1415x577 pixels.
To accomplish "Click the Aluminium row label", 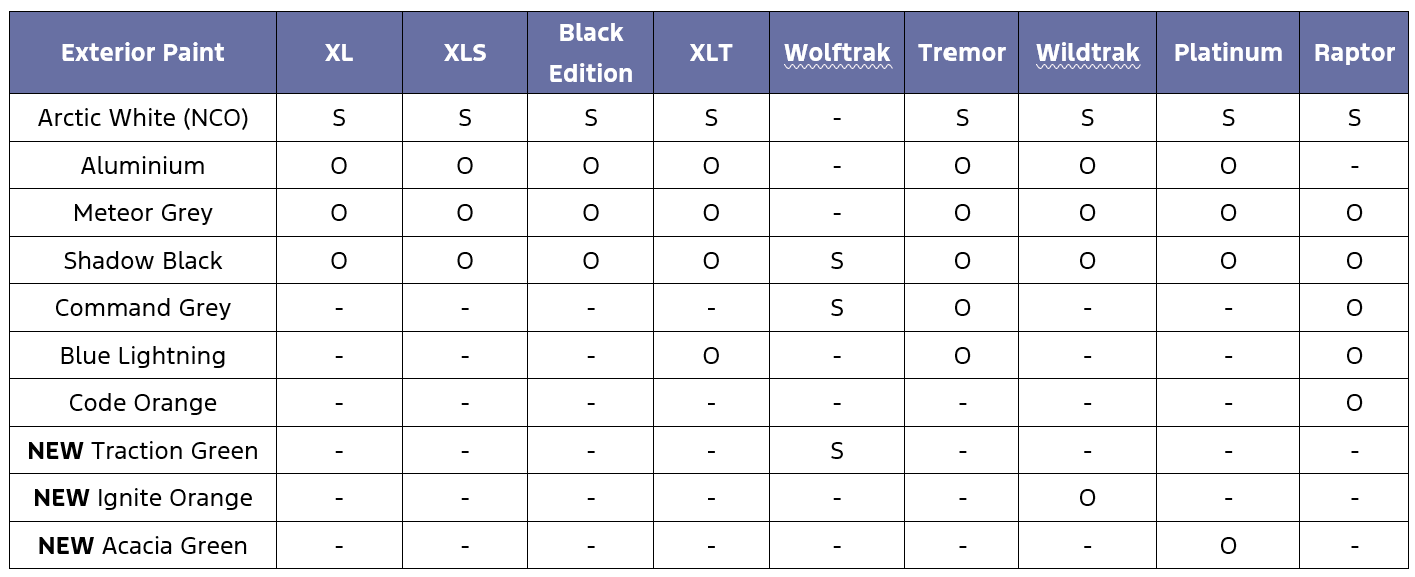I will pyautogui.click(x=143, y=166).
